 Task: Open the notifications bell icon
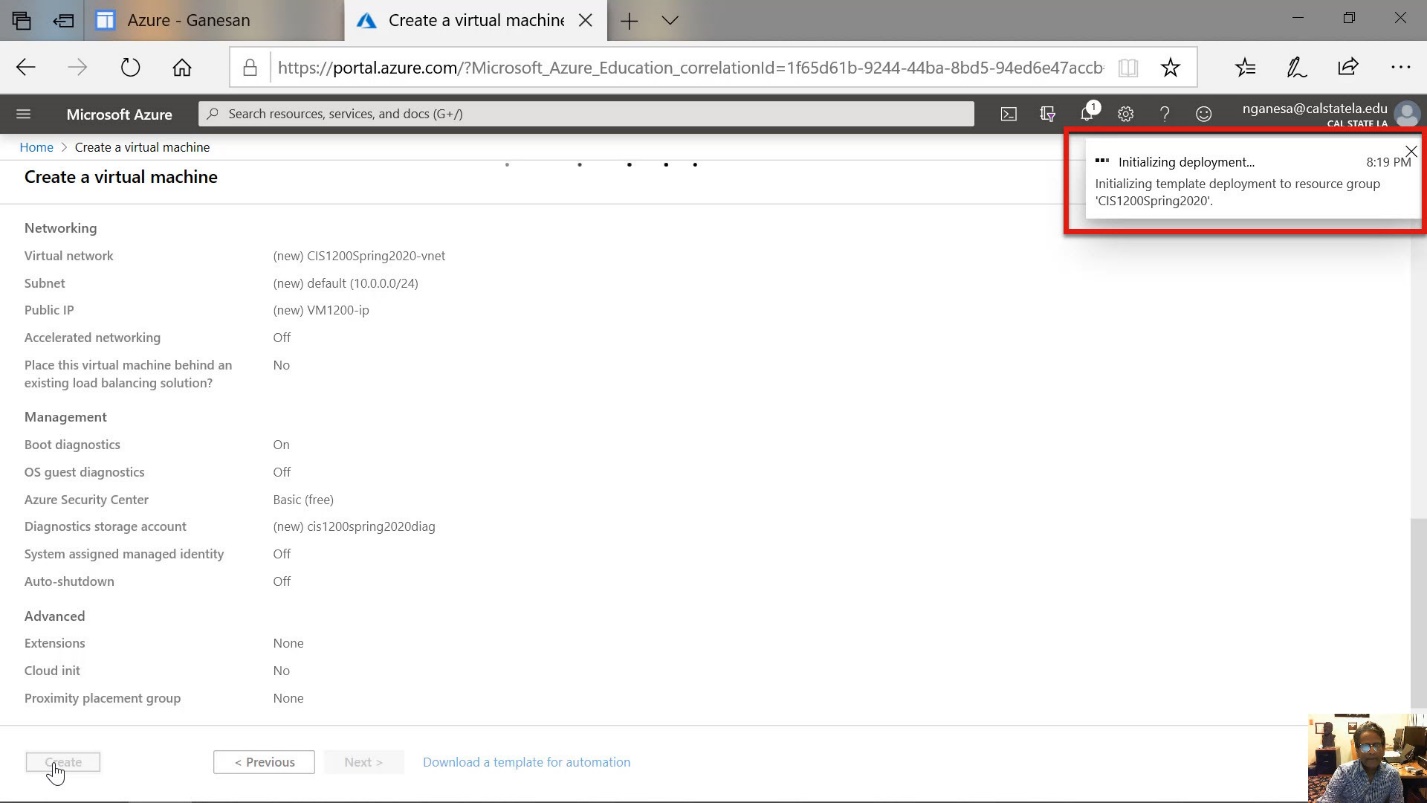pos(1087,114)
